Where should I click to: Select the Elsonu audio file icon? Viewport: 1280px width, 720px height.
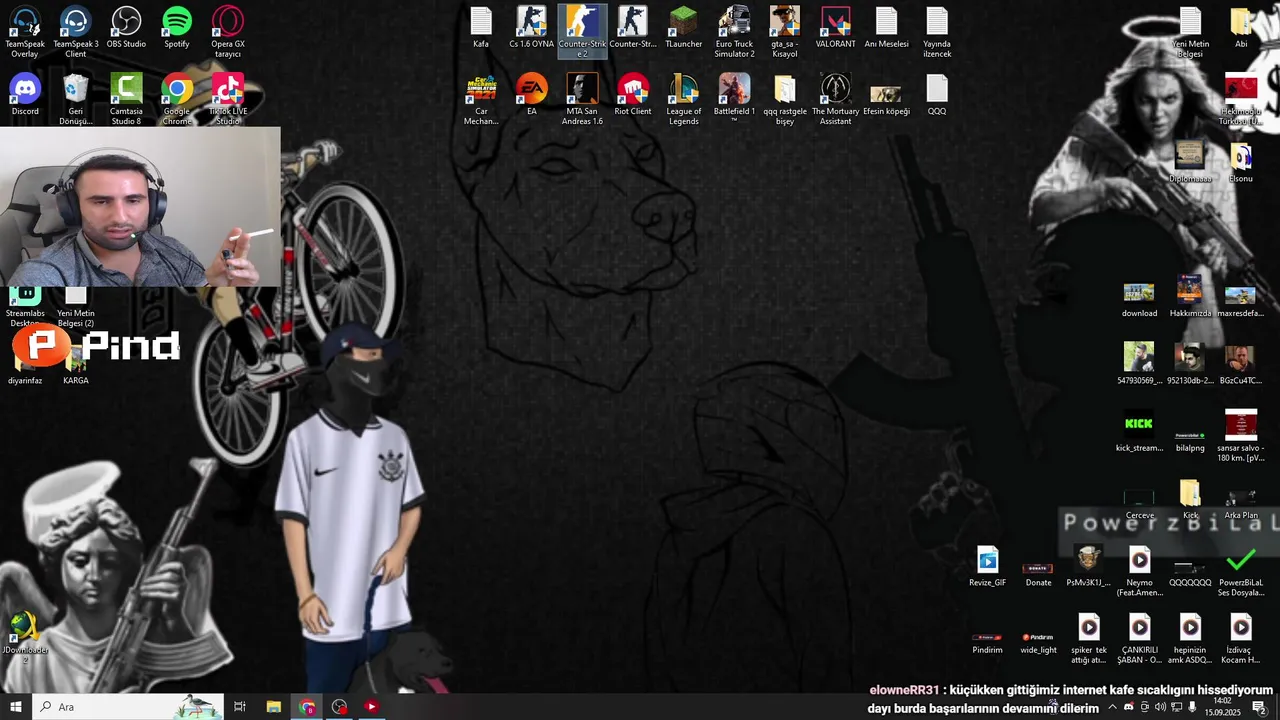(1241, 162)
